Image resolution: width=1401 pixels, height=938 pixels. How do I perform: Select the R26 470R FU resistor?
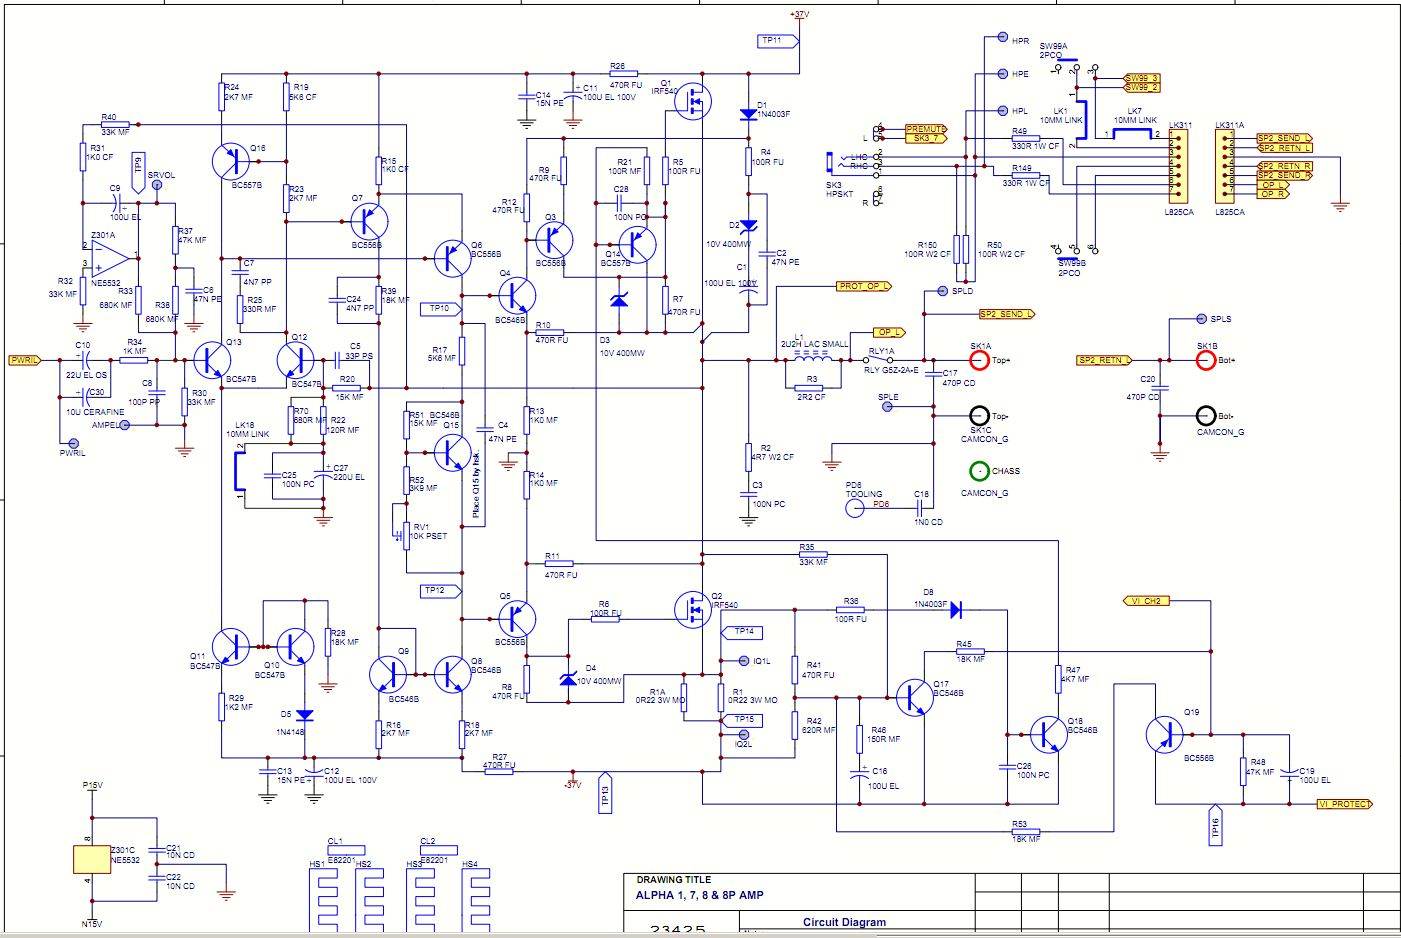624,73
